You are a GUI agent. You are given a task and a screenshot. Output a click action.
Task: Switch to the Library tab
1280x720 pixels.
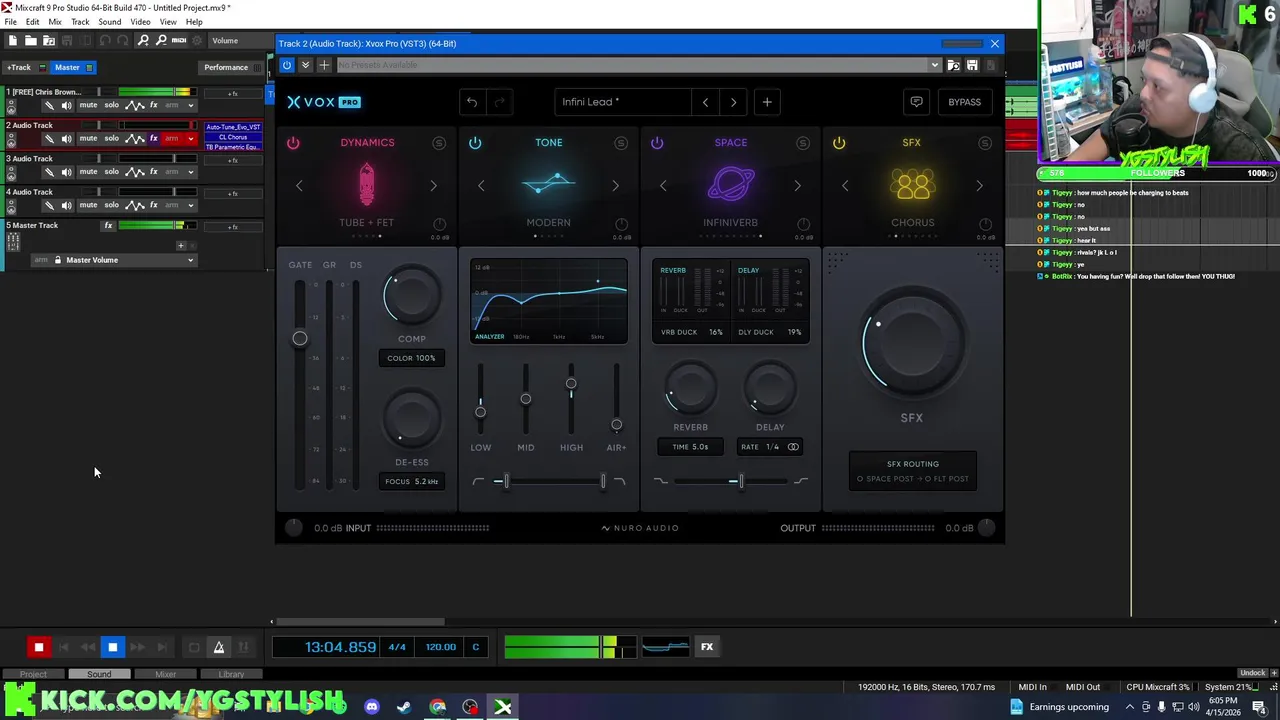pyautogui.click(x=231, y=674)
